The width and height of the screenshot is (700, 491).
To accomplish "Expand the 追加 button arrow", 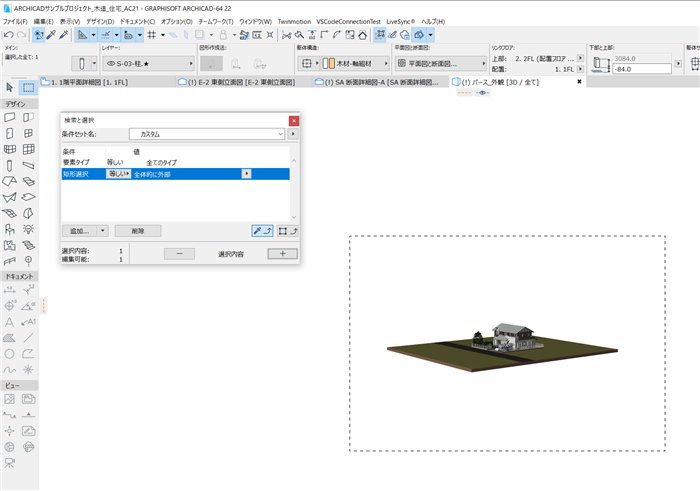I will (103, 231).
